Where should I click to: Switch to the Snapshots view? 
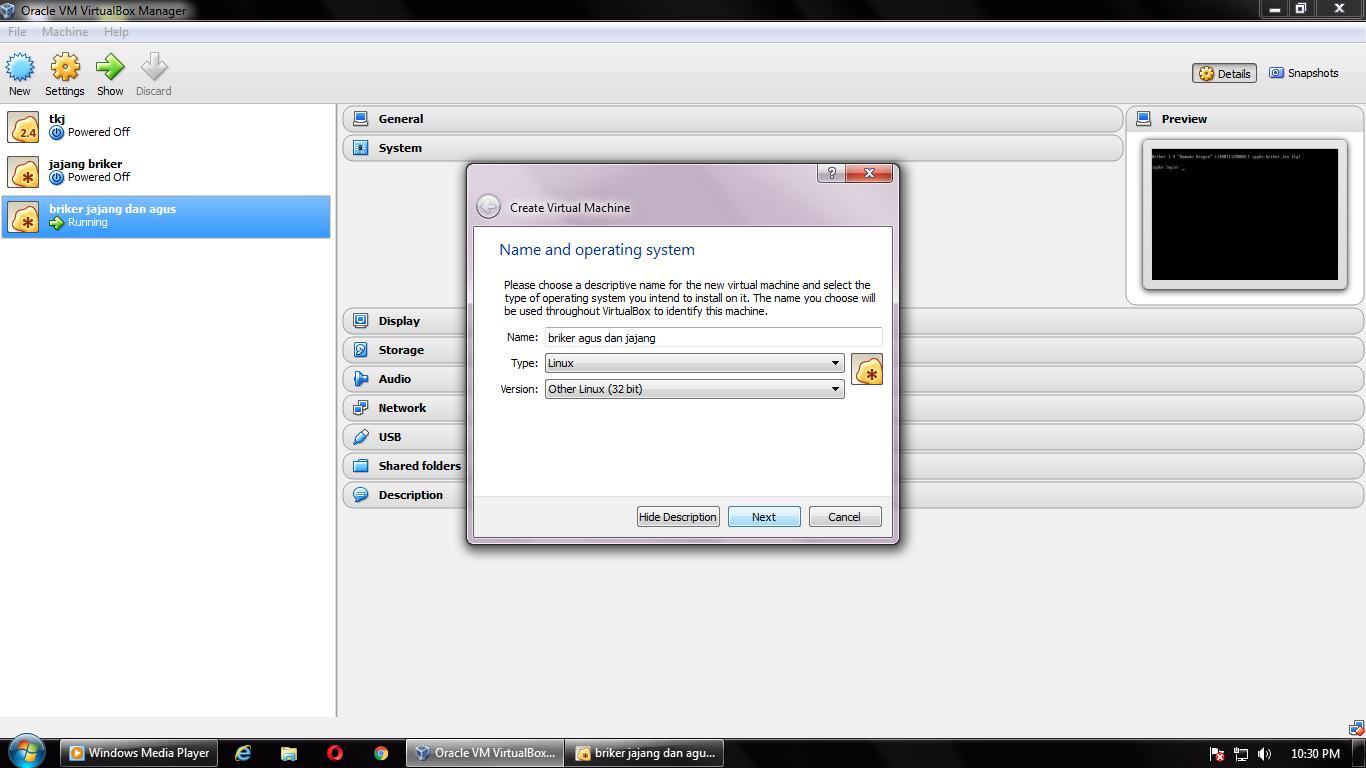(1303, 73)
